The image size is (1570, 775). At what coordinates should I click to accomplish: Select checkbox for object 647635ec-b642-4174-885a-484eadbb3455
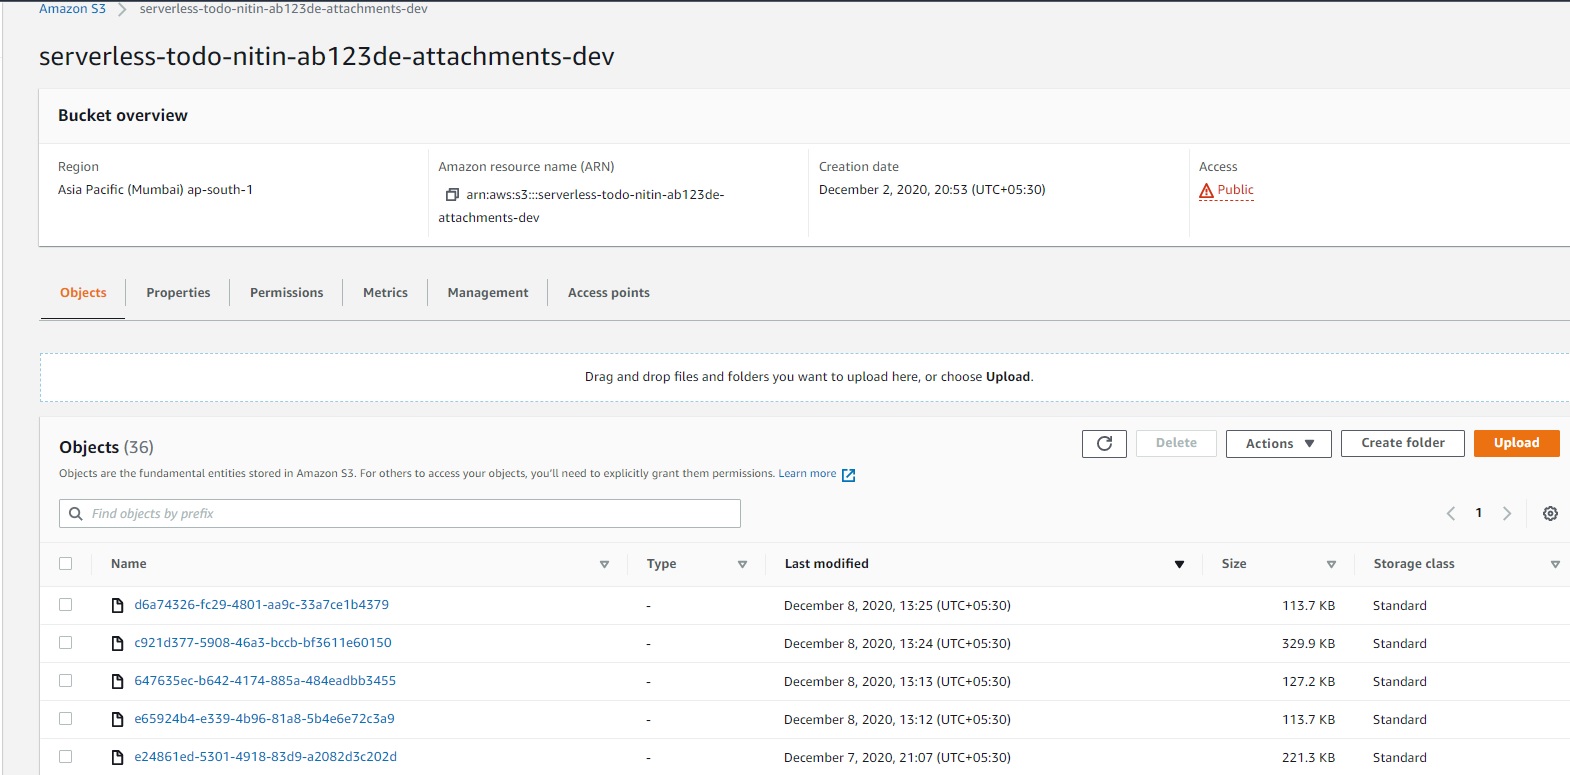[x=66, y=681]
